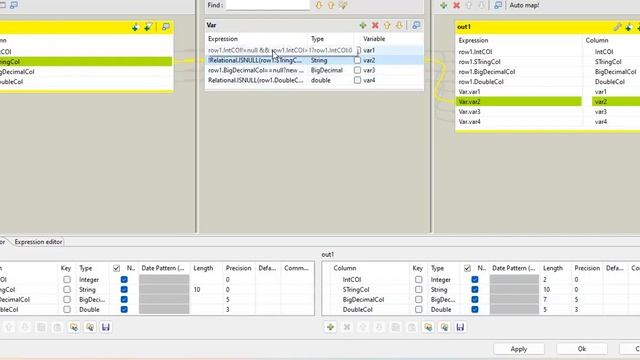Toggle nullable checkbox for var2
This screenshot has height=360, width=640.
coord(358,60)
